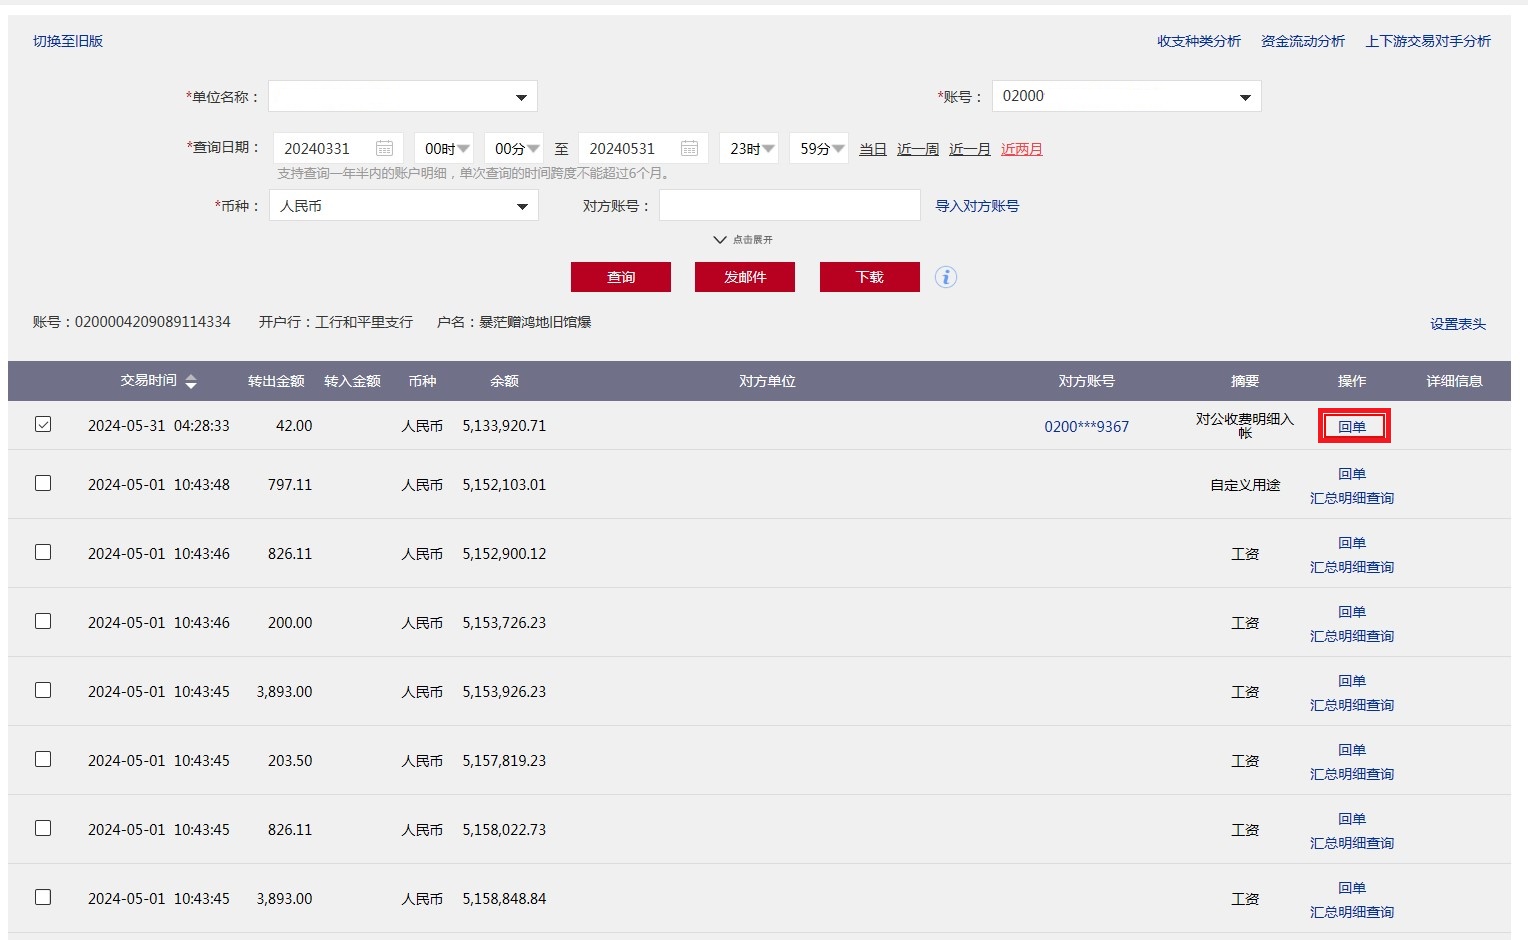Open the 币种 dropdown set to 人民币
Screen dimensions: 1528x940
point(521,206)
